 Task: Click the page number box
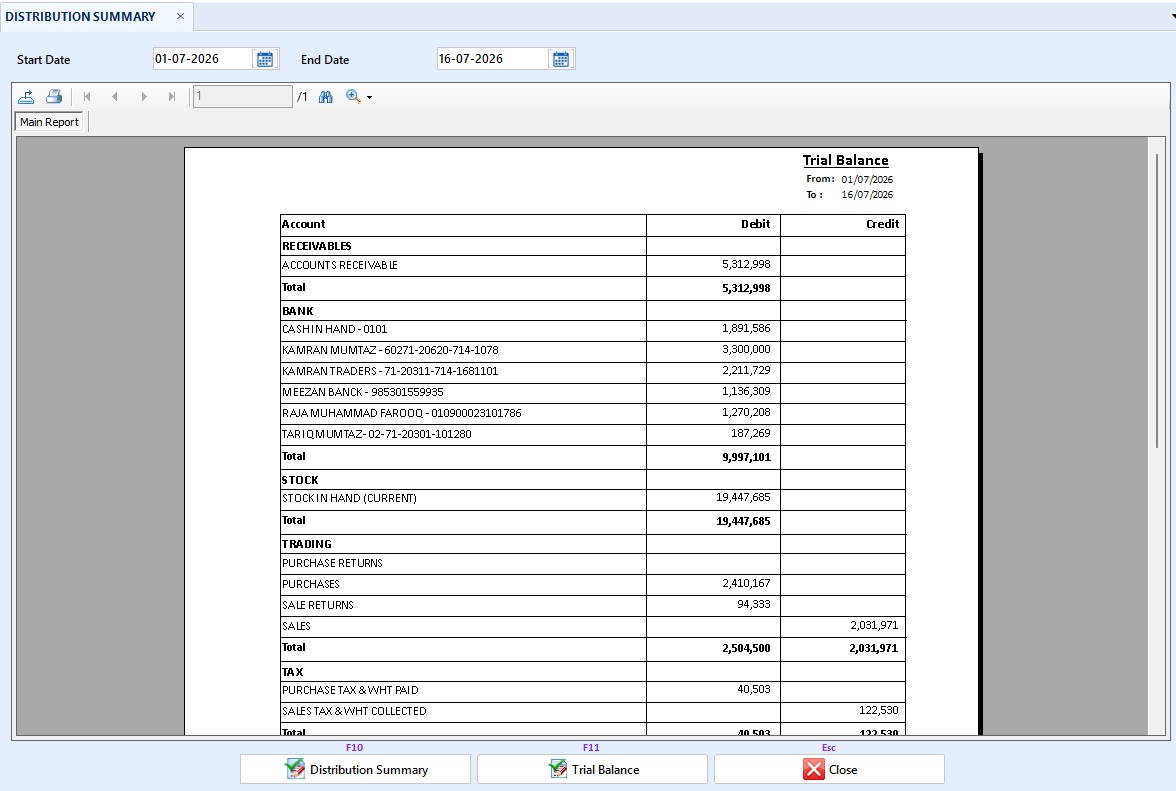pos(242,96)
